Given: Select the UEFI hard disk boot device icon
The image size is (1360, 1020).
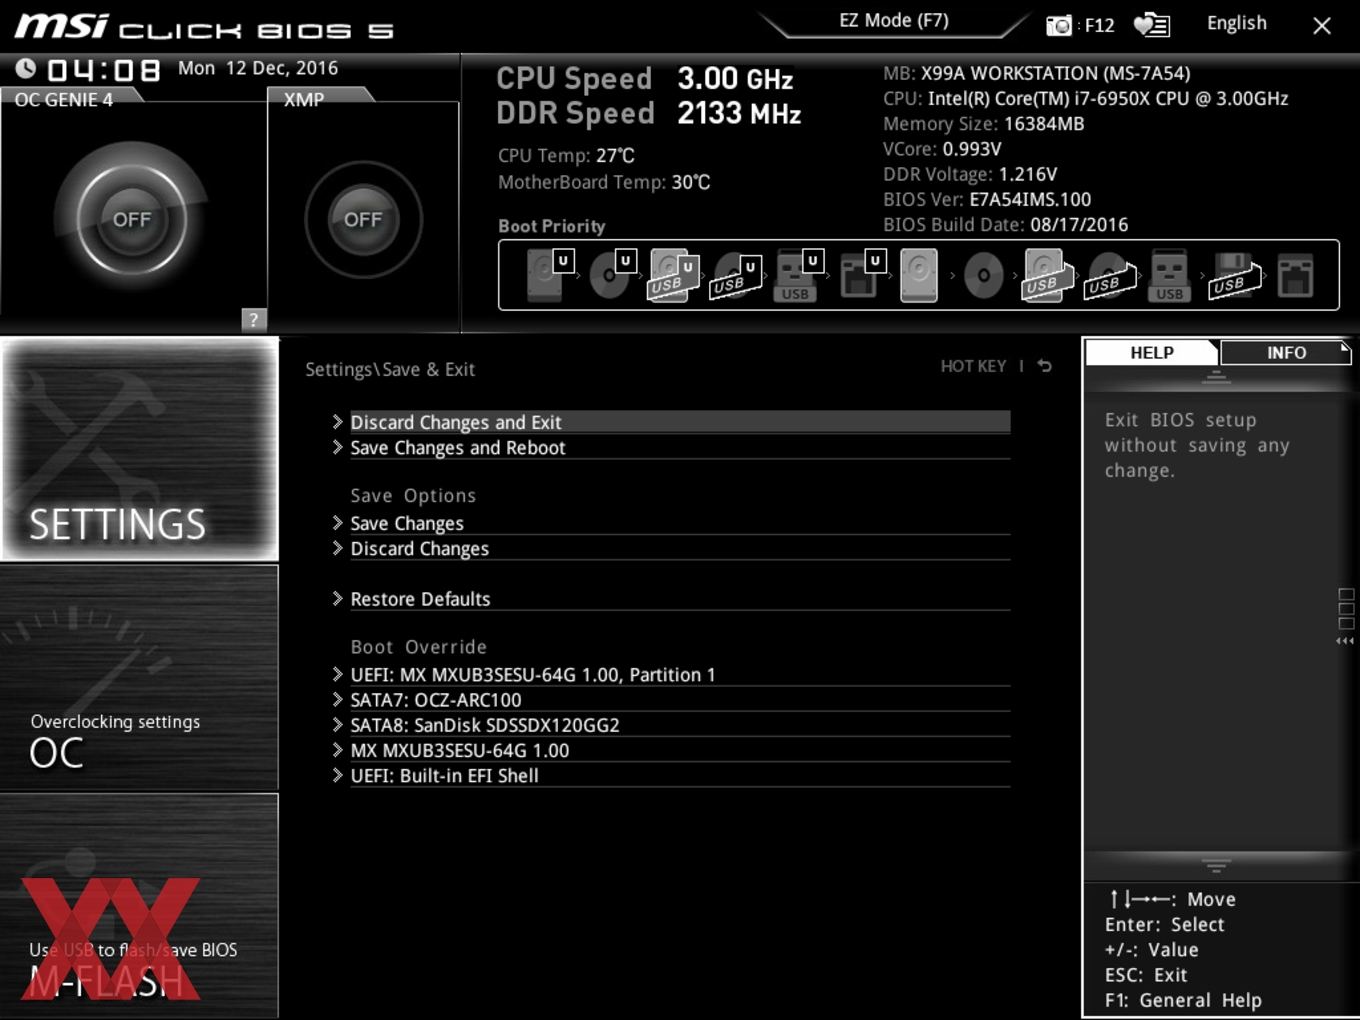Looking at the screenshot, I should [x=548, y=275].
